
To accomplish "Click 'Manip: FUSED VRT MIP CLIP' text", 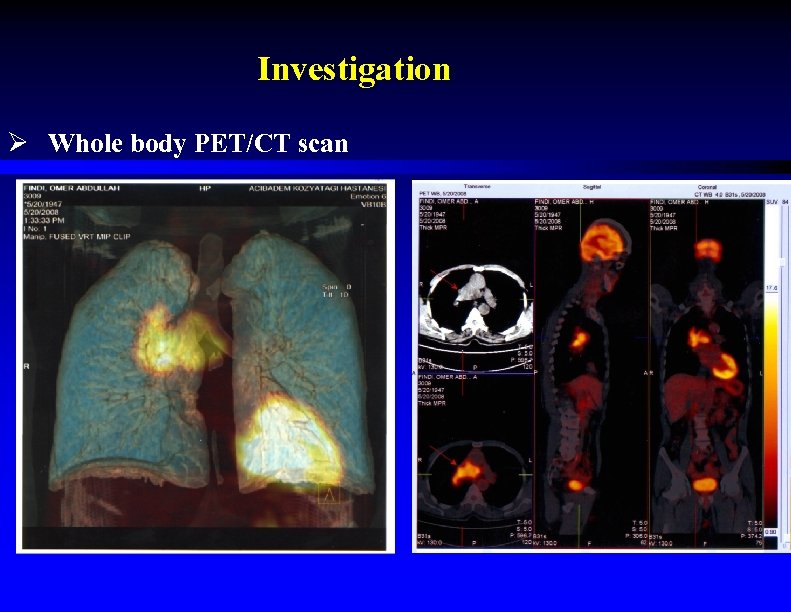I will [77, 236].
